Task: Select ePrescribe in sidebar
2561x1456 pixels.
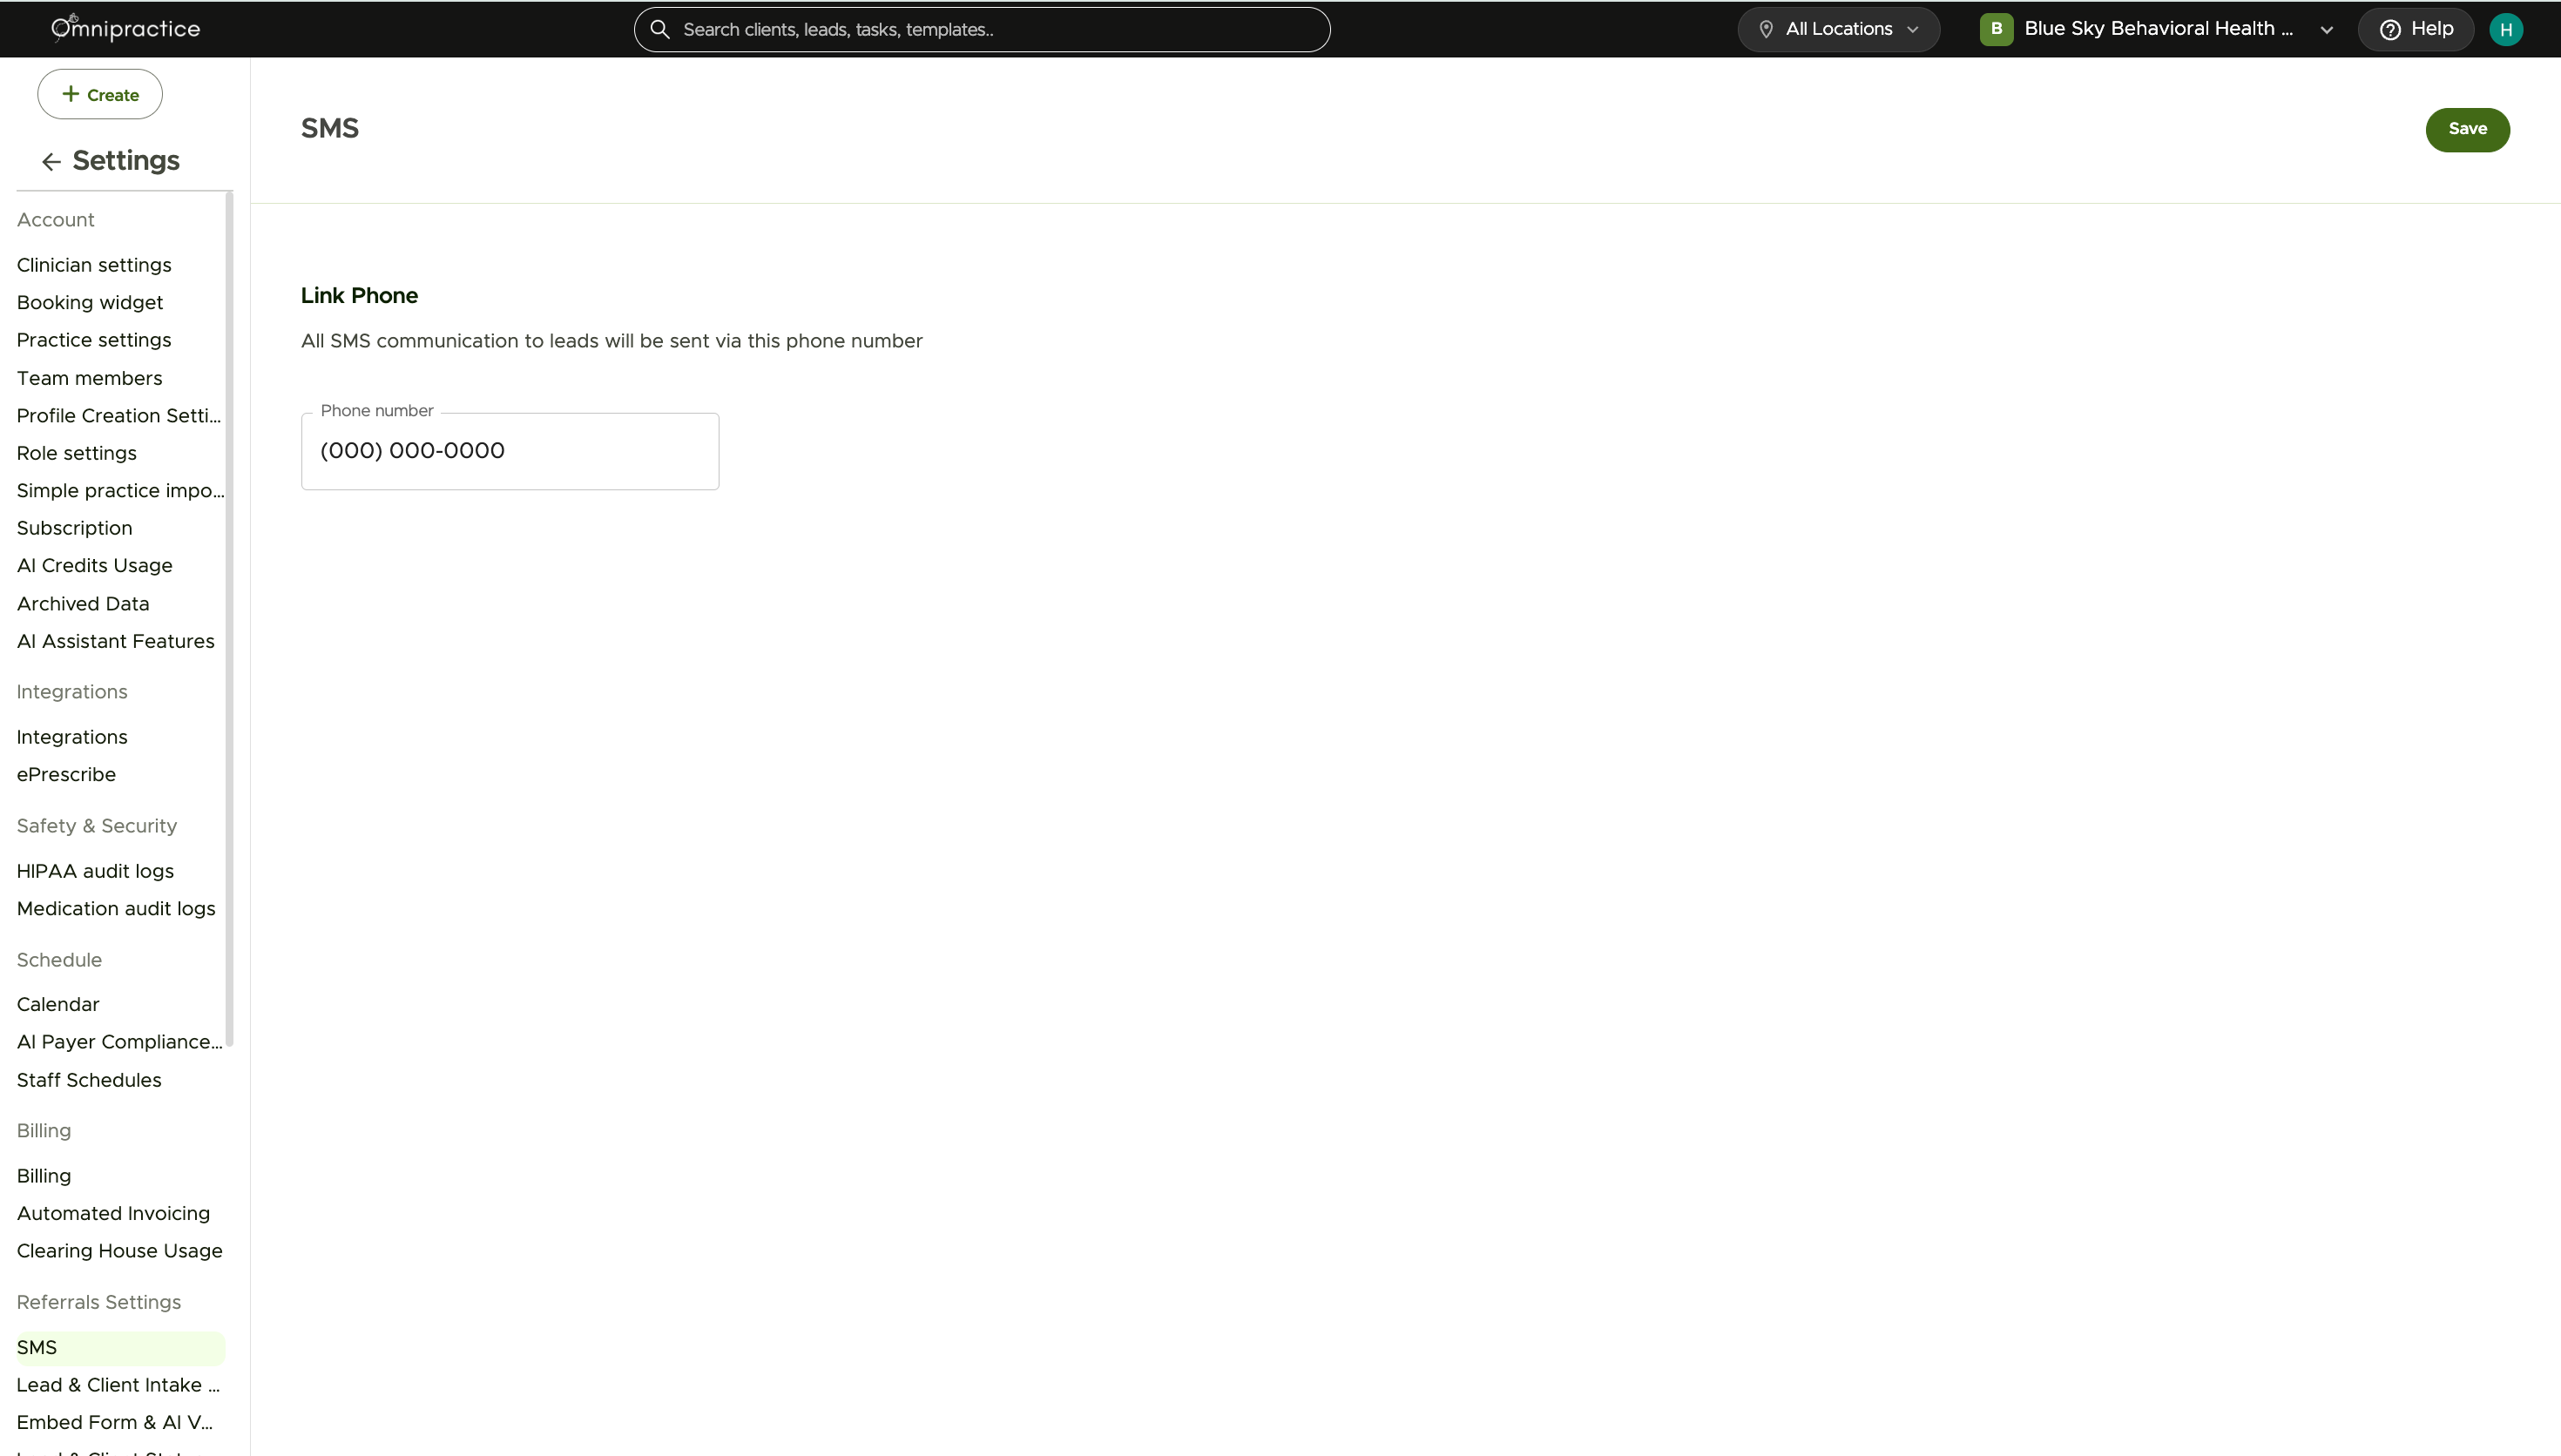Action: pos(66,774)
